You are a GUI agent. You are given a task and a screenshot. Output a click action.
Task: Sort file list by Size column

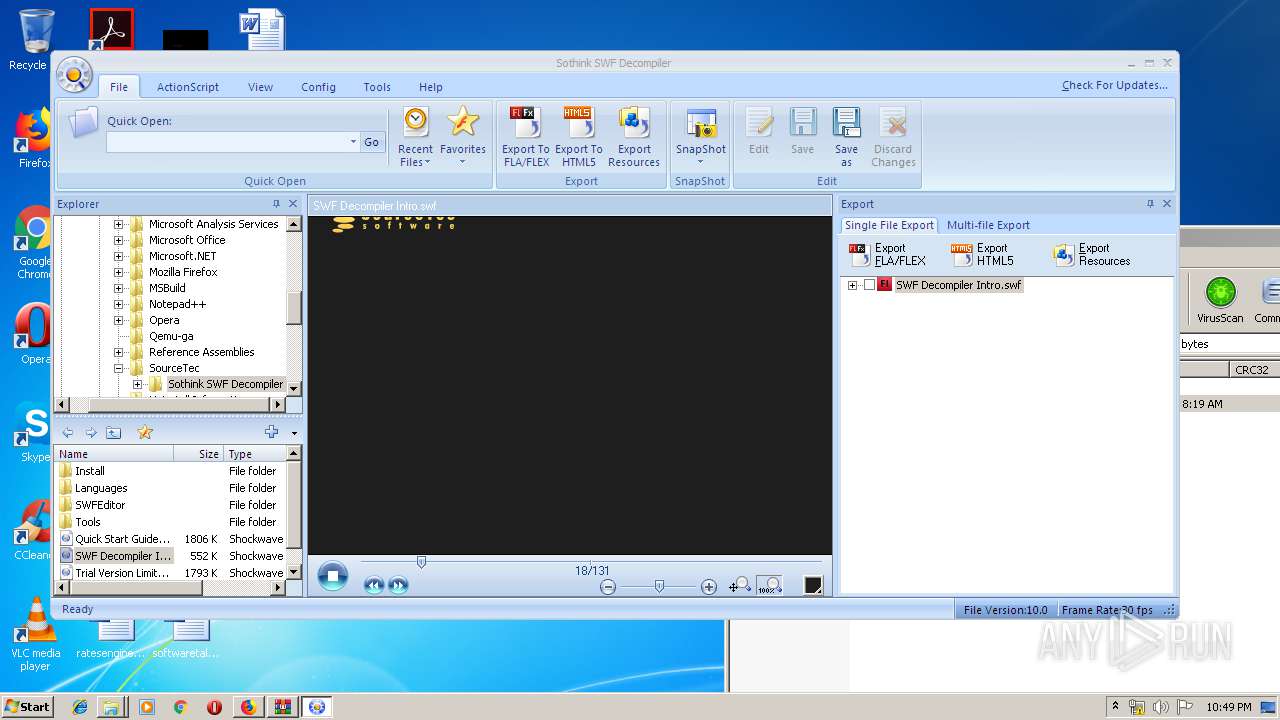coord(199,454)
